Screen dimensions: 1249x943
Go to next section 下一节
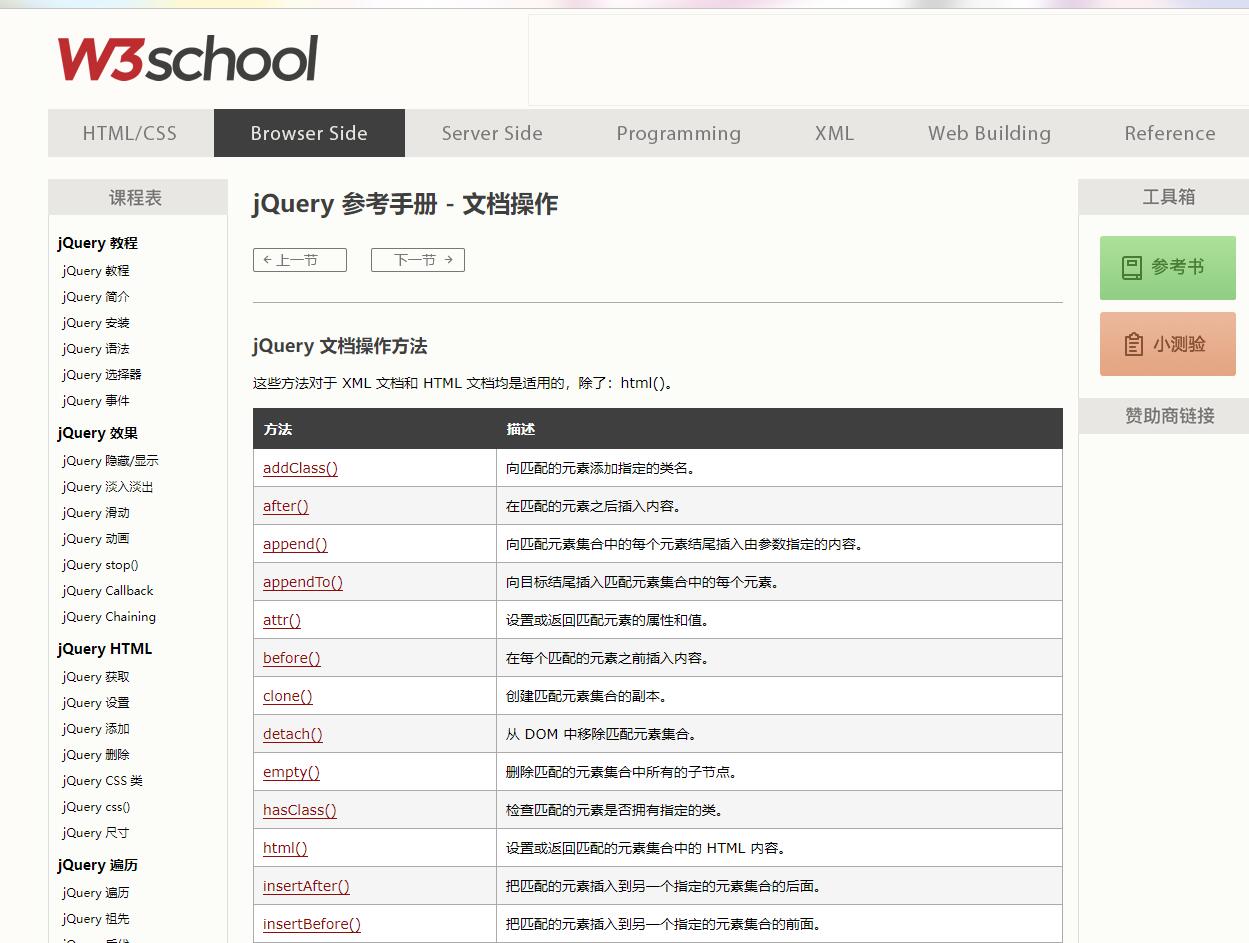tap(417, 260)
